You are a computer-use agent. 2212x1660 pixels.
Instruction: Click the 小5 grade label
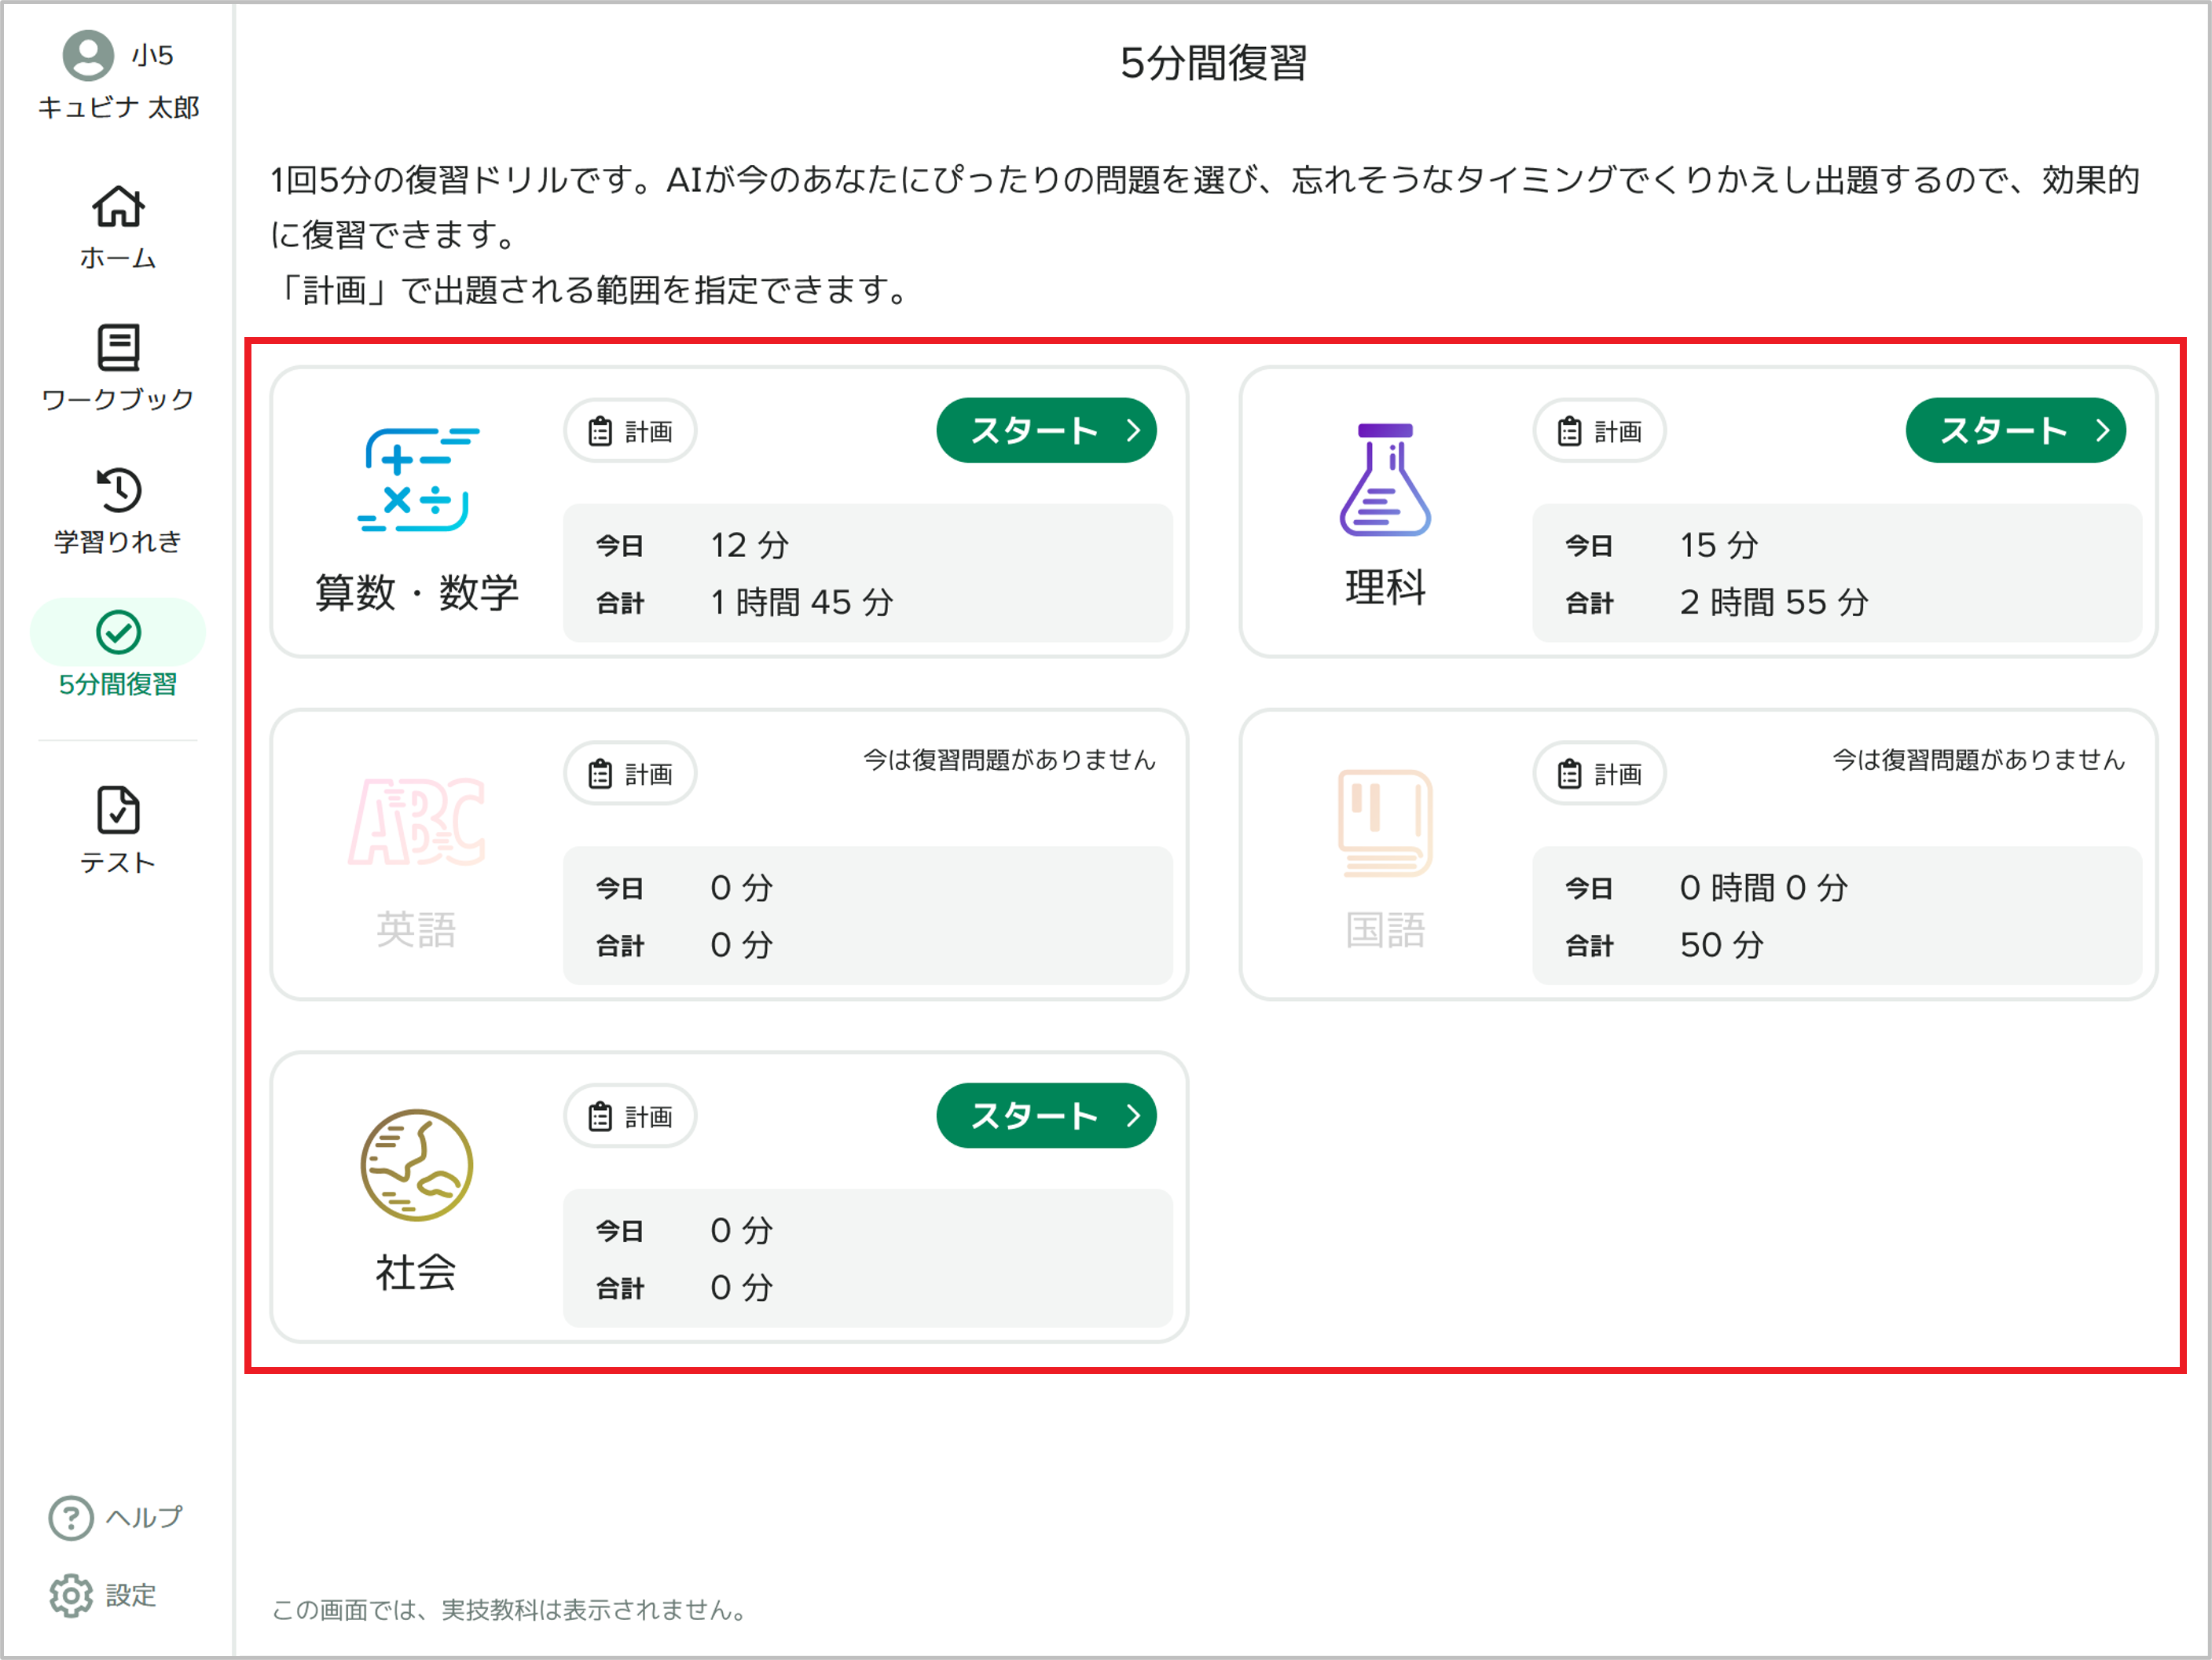click(x=153, y=55)
